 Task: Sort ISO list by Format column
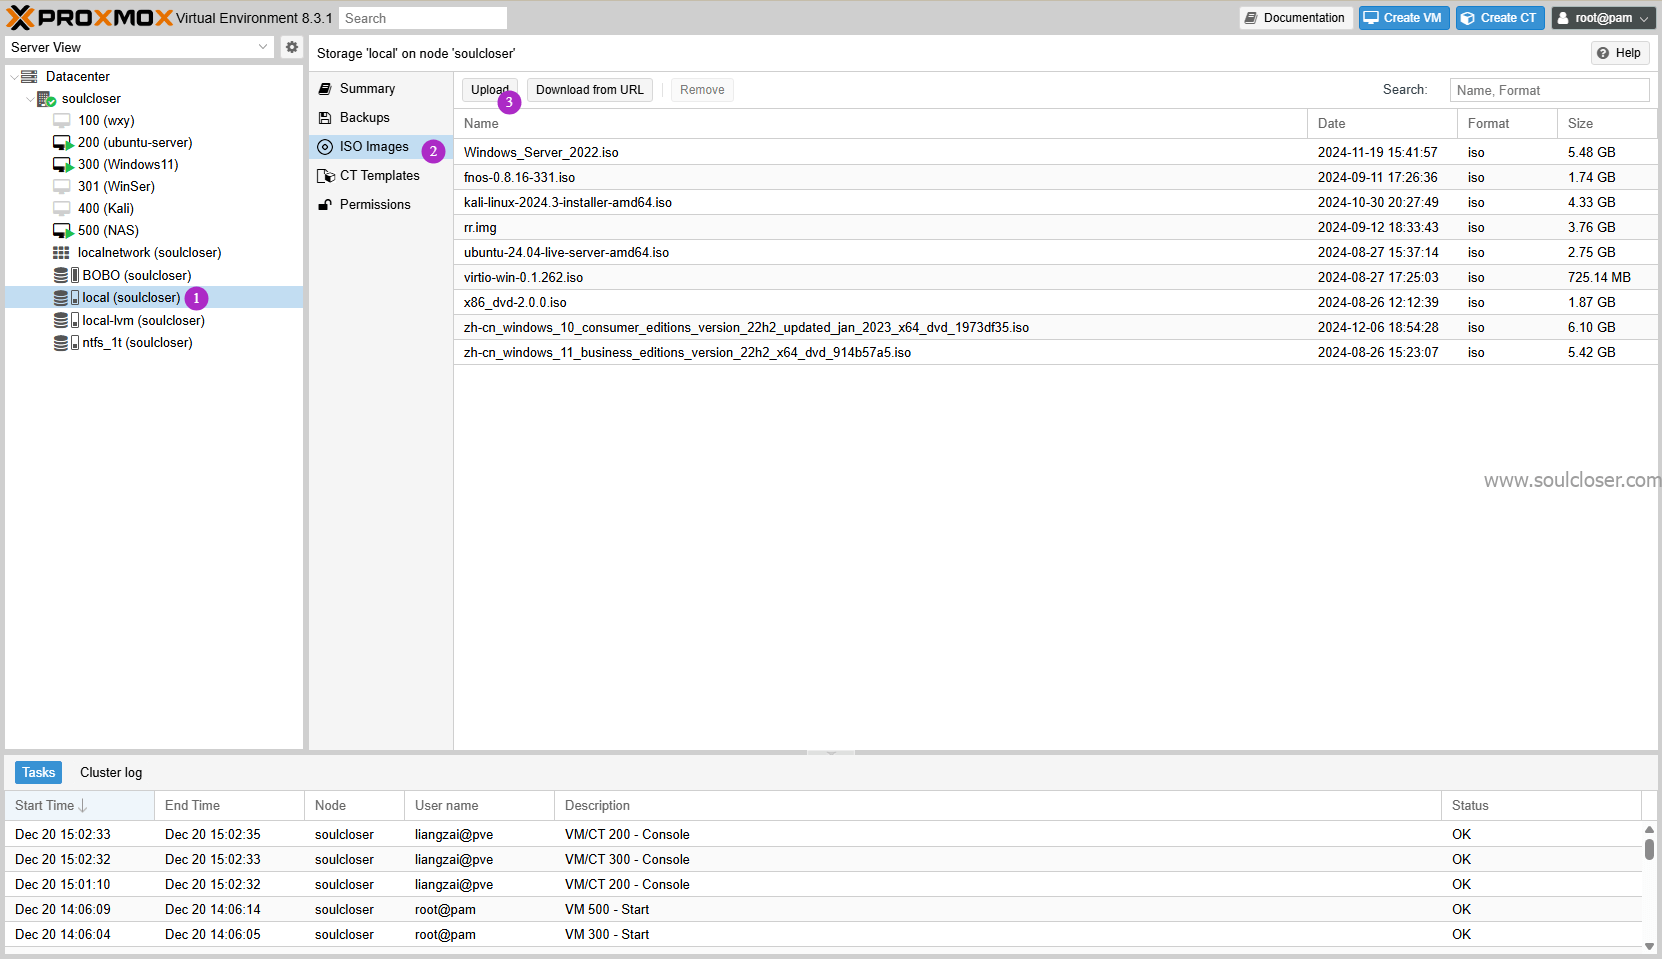[x=1507, y=123]
